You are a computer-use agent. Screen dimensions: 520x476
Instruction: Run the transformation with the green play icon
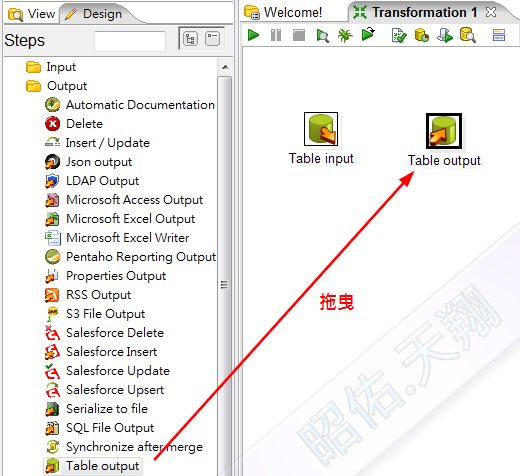(253, 35)
